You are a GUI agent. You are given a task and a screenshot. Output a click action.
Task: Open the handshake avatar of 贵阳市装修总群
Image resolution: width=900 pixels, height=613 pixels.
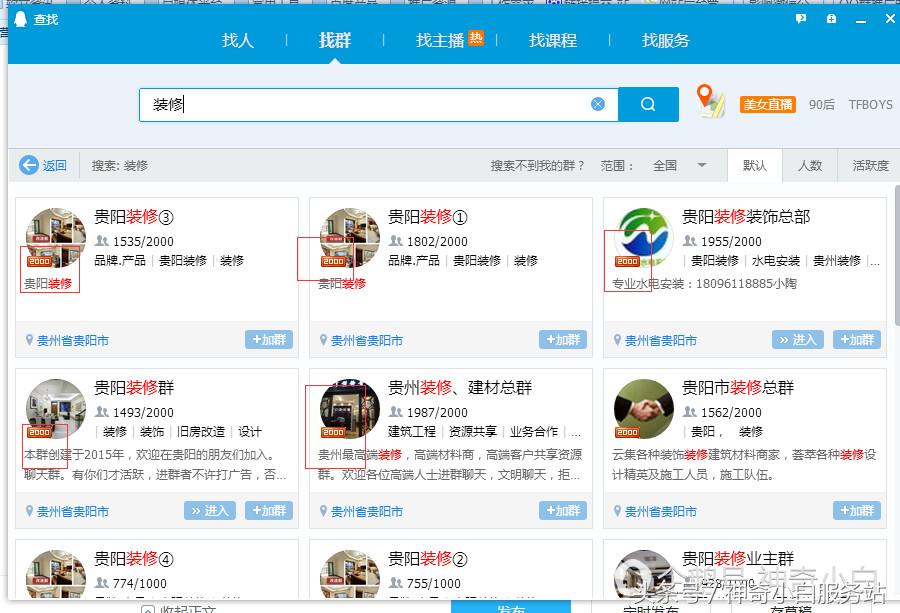point(643,409)
